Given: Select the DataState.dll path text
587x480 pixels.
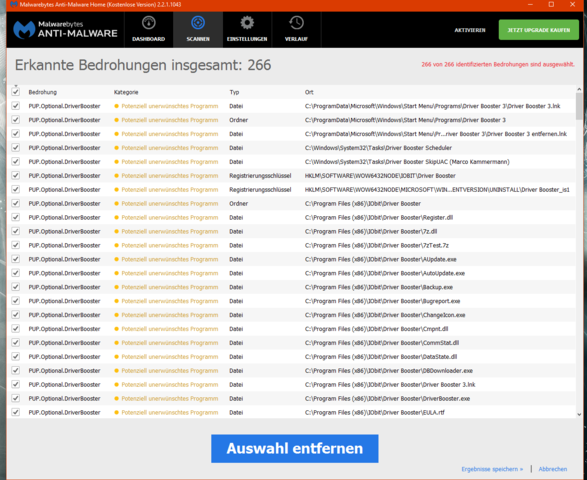Looking at the screenshot, I should pos(381,356).
